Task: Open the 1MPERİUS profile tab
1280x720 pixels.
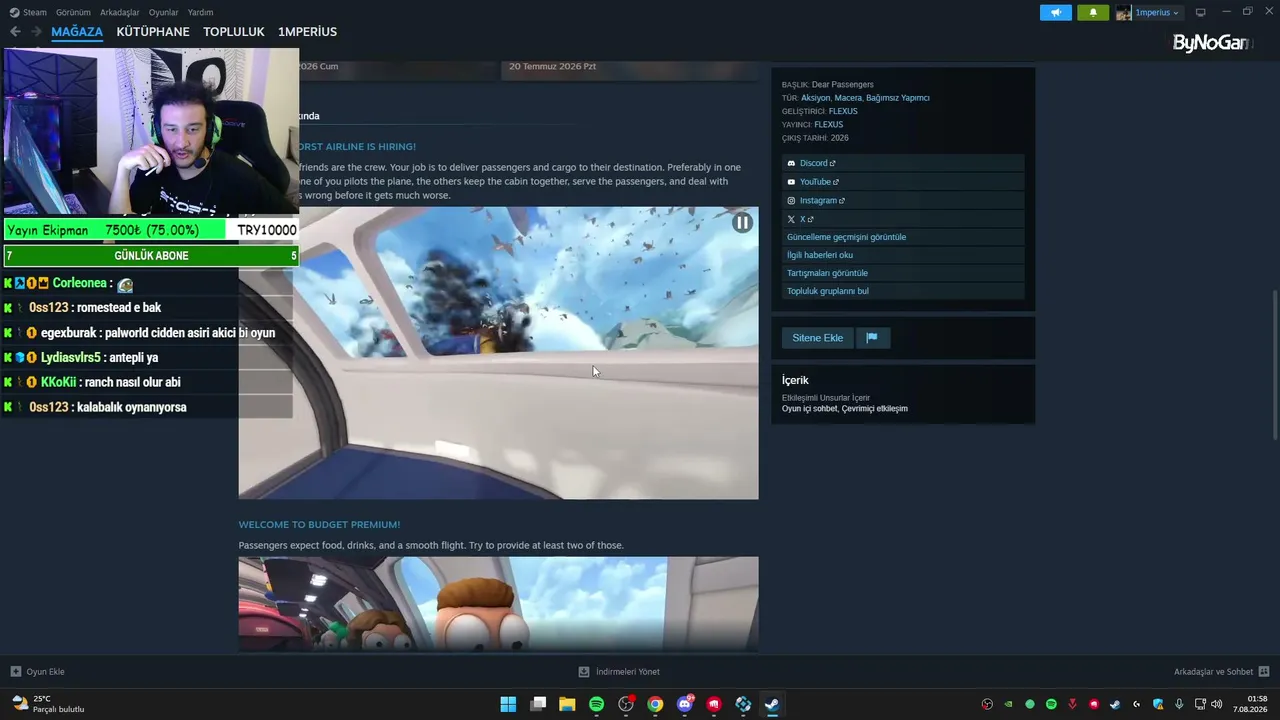Action: [307, 32]
